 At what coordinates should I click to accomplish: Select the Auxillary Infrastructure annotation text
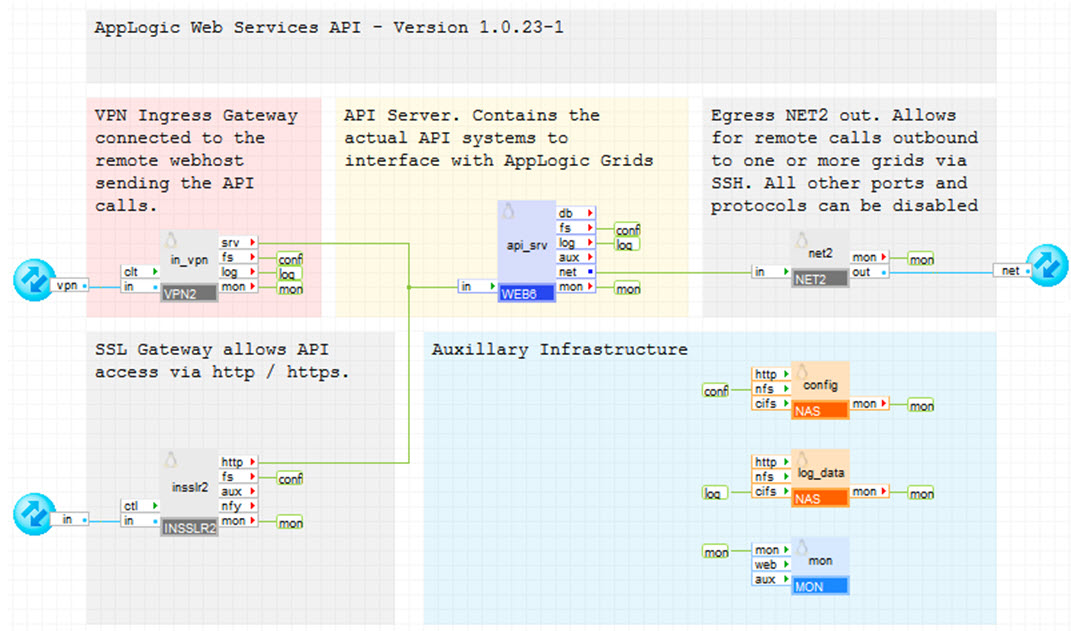(x=559, y=350)
